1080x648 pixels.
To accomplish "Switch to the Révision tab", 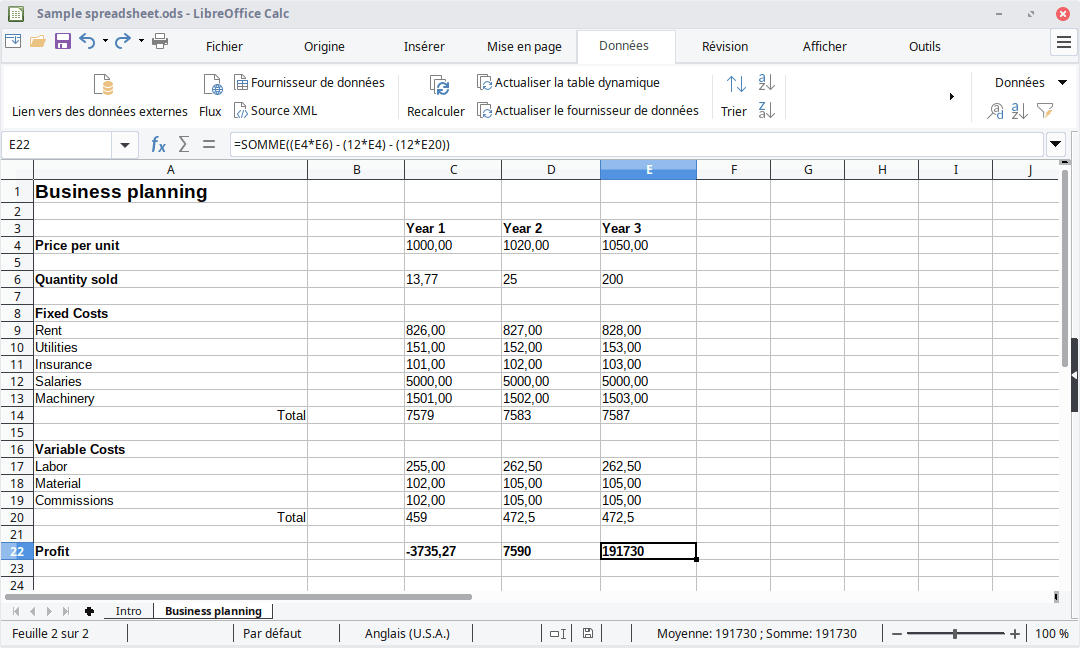I will coord(725,46).
